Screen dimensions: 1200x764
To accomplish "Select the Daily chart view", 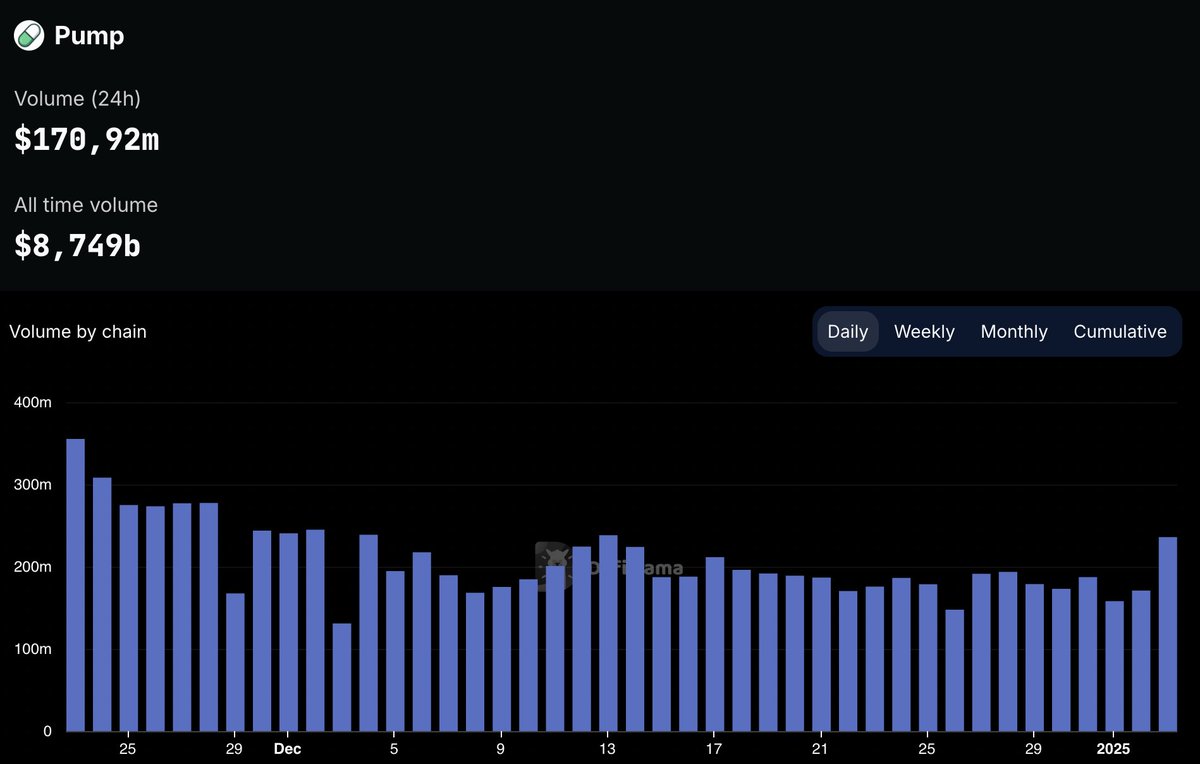I will click(848, 332).
